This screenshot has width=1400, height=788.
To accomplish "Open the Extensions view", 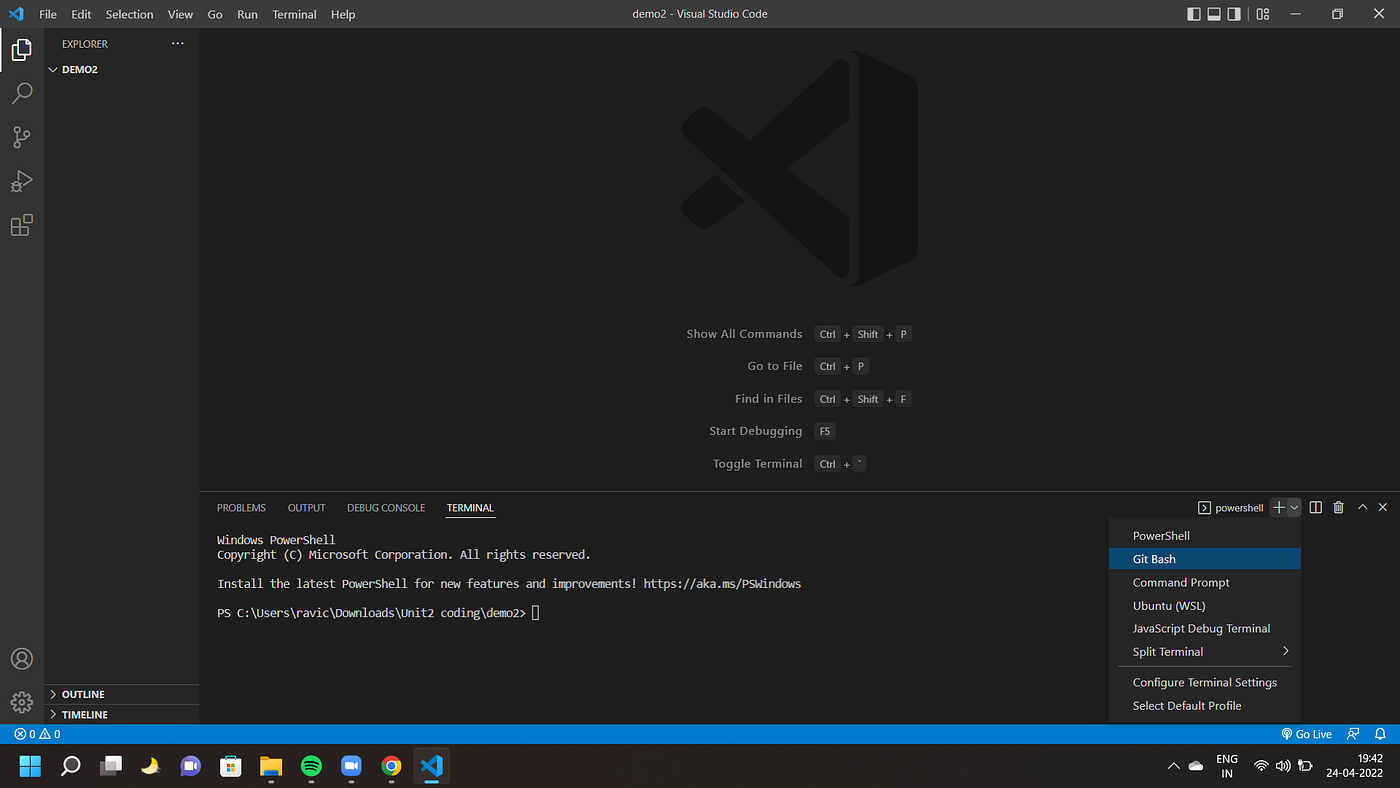I will click(21, 225).
